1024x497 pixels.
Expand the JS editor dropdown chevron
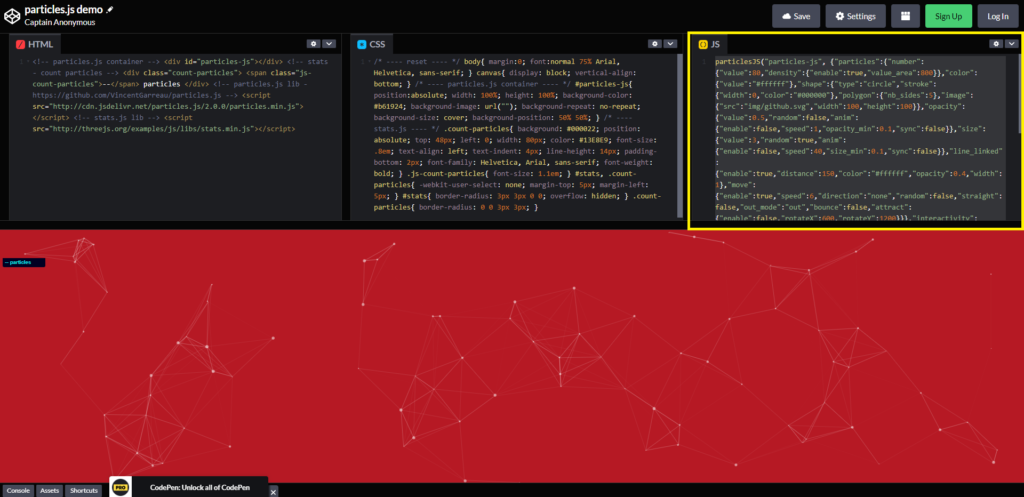(x=1011, y=44)
